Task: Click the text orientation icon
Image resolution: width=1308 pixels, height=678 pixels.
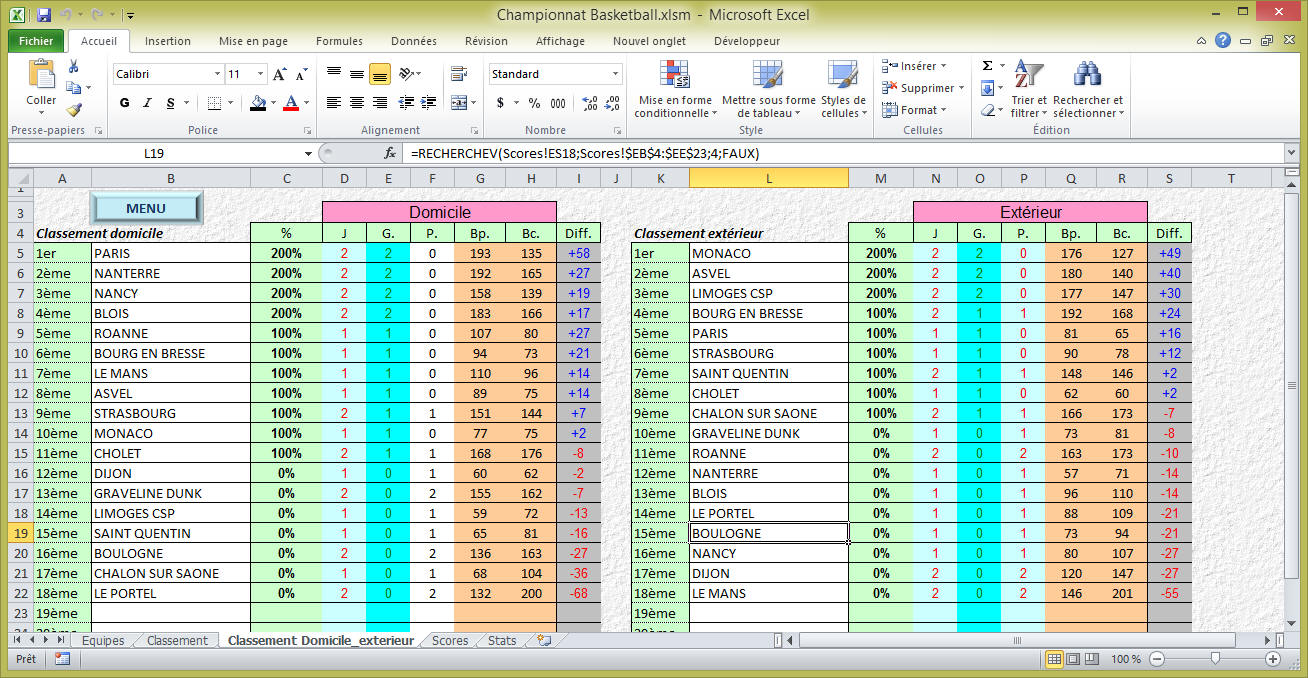Action: (x=406, y=74)
